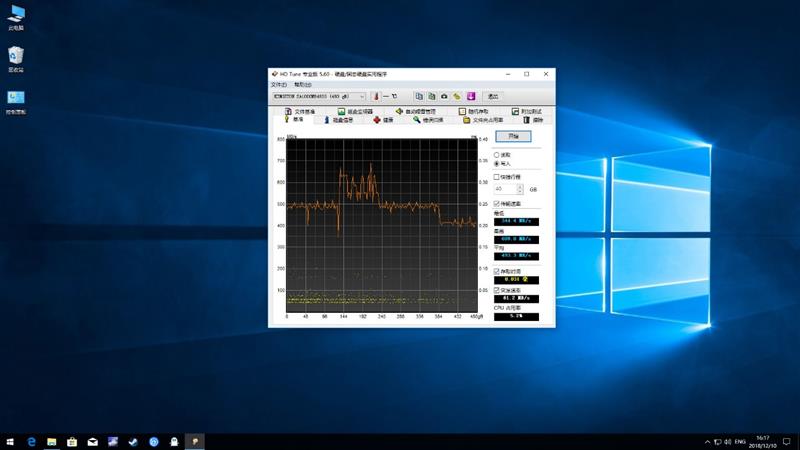
Task: Select the Write radio button
Action: point(496,164)
